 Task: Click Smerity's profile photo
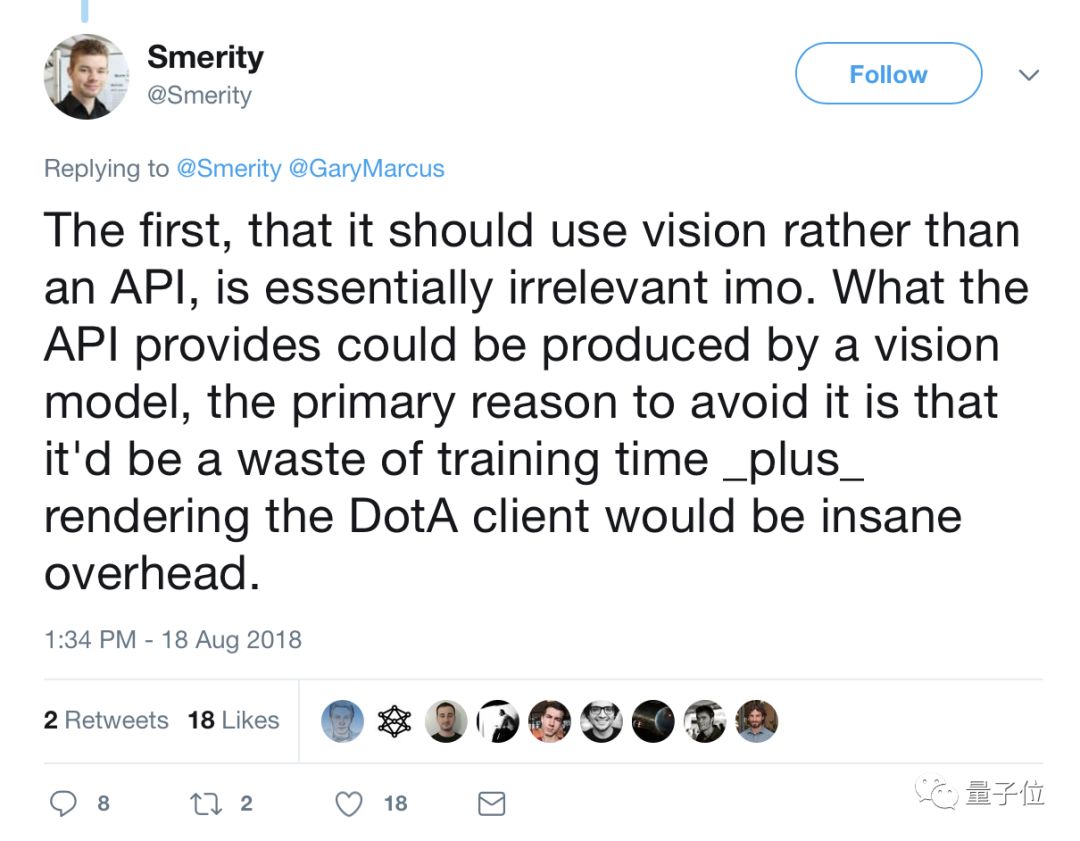86,77
